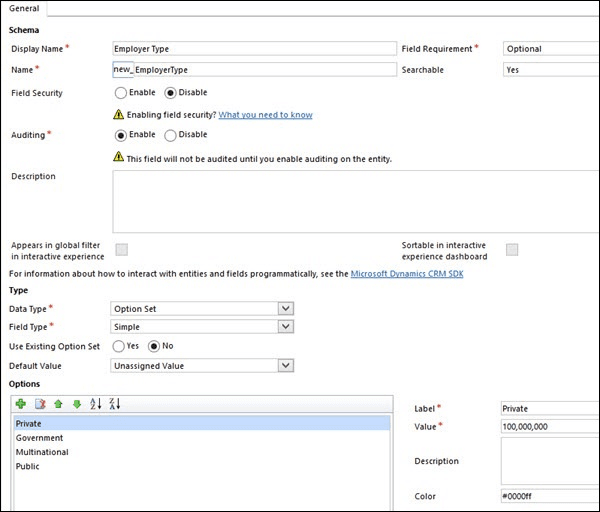Click the Color field showing #0000ff

[x=548, y=497]
